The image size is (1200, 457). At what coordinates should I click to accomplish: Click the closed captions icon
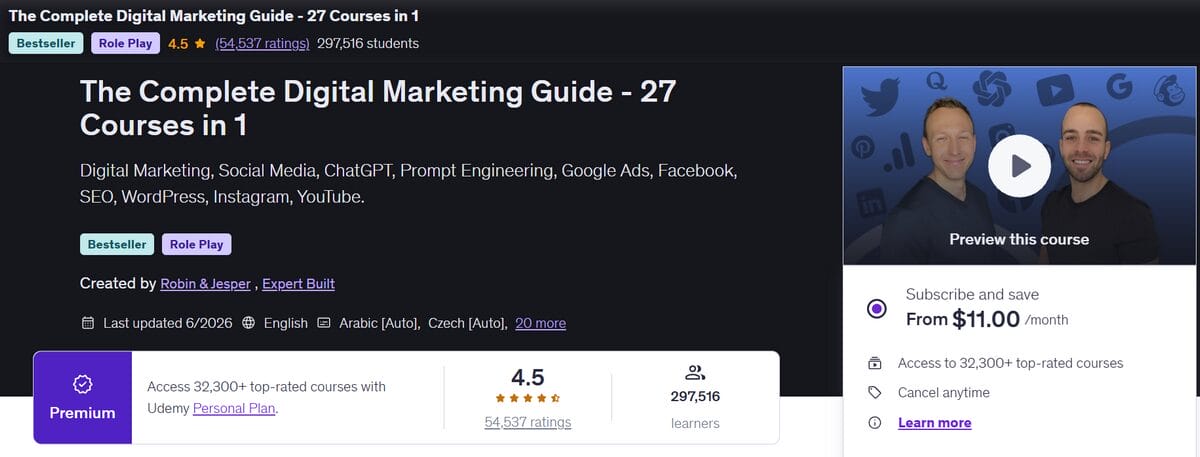[x=324, y=323]
